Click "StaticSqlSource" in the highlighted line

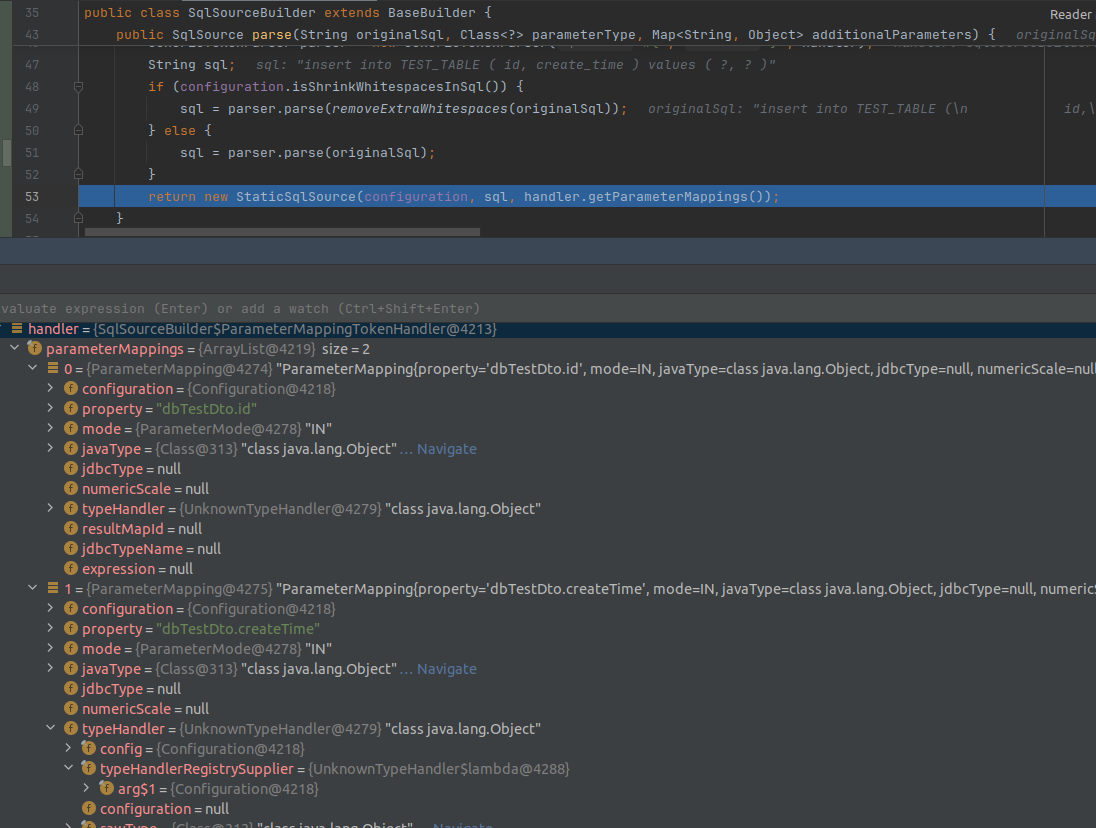click(296, 196)
